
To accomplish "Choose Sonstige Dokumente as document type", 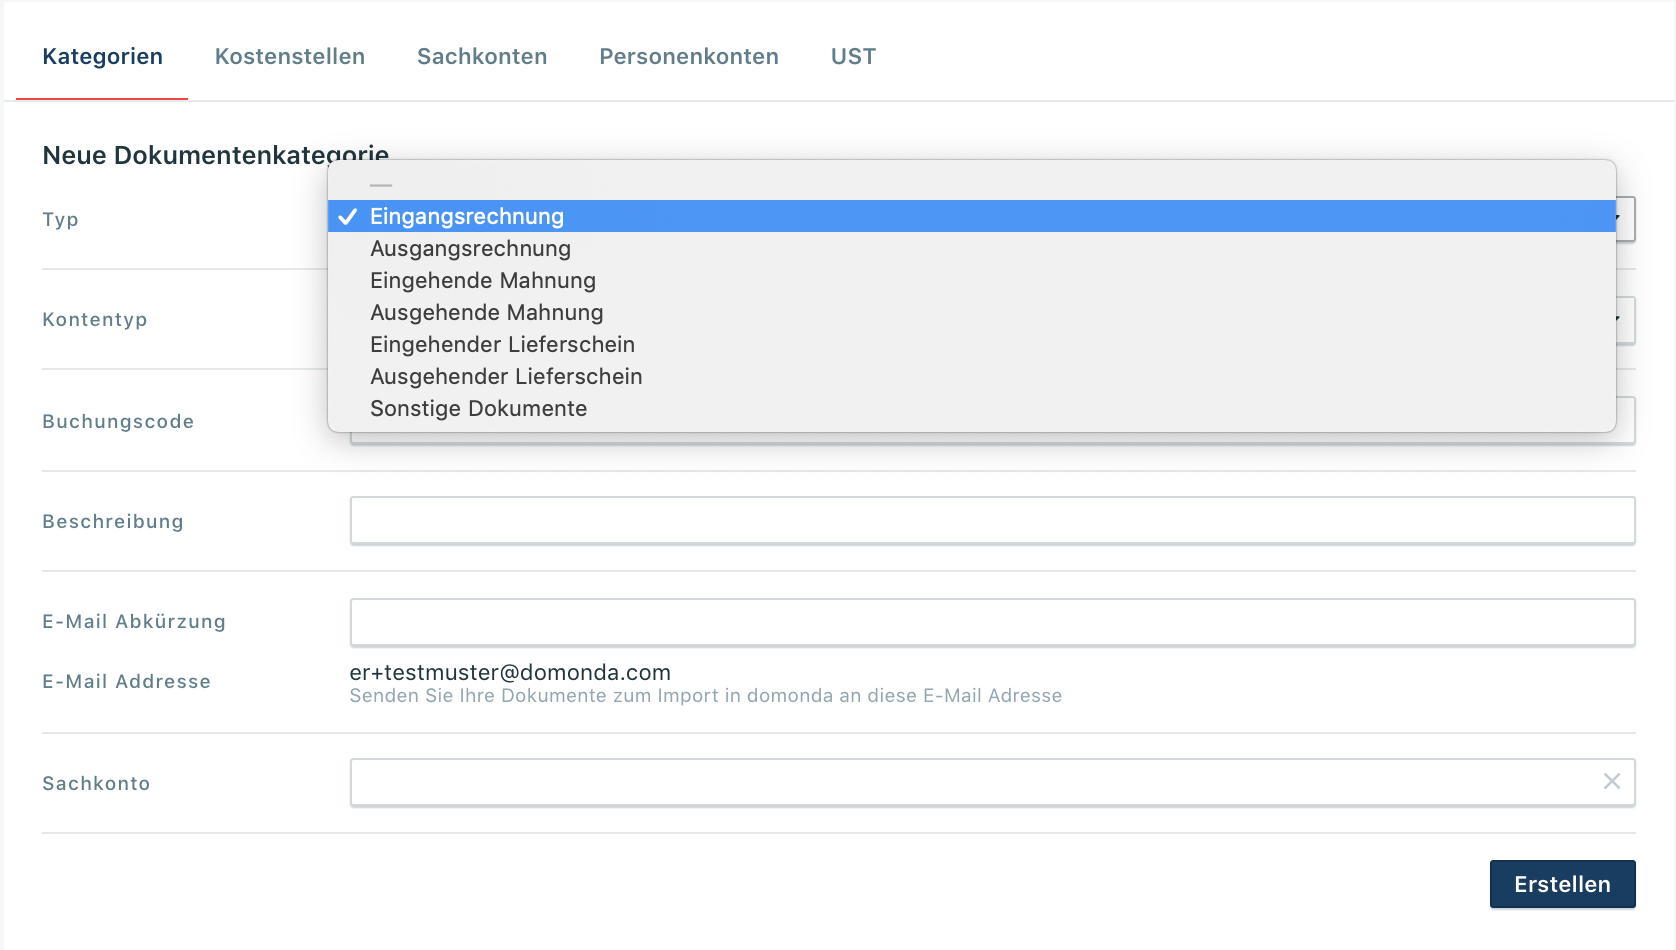I will (478, 408).
